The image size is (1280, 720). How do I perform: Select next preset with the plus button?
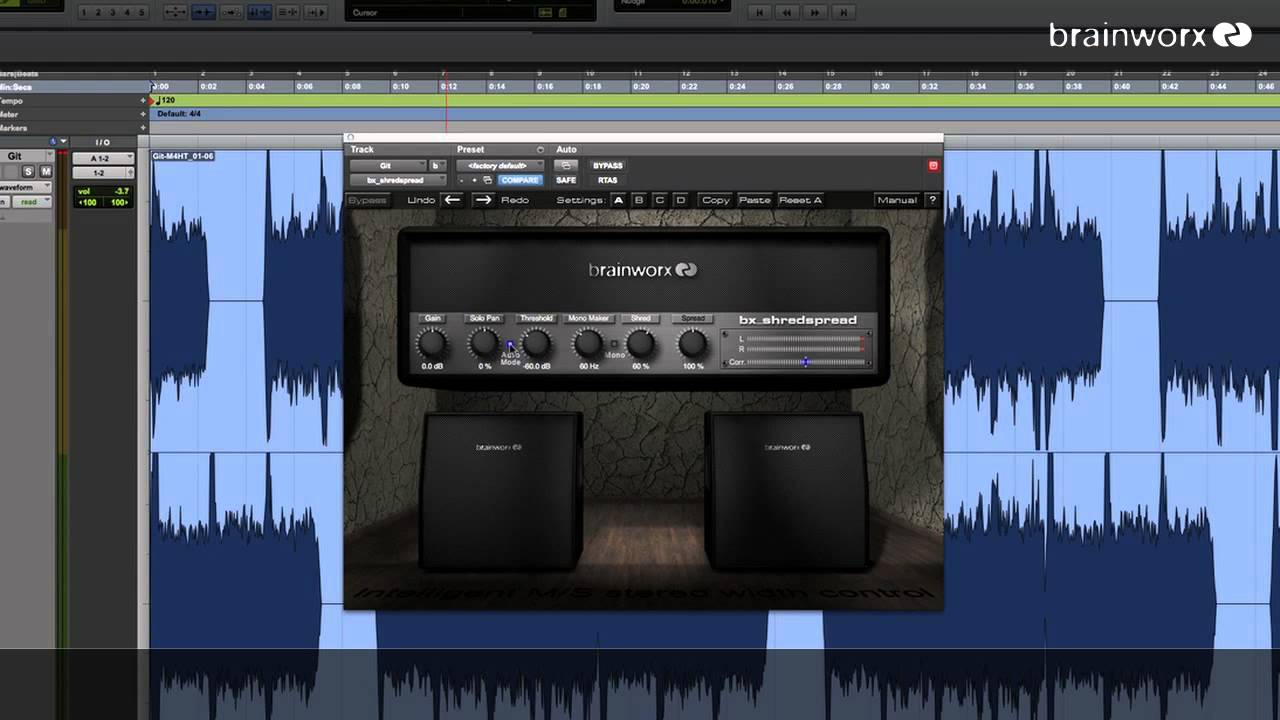(474, 180)
